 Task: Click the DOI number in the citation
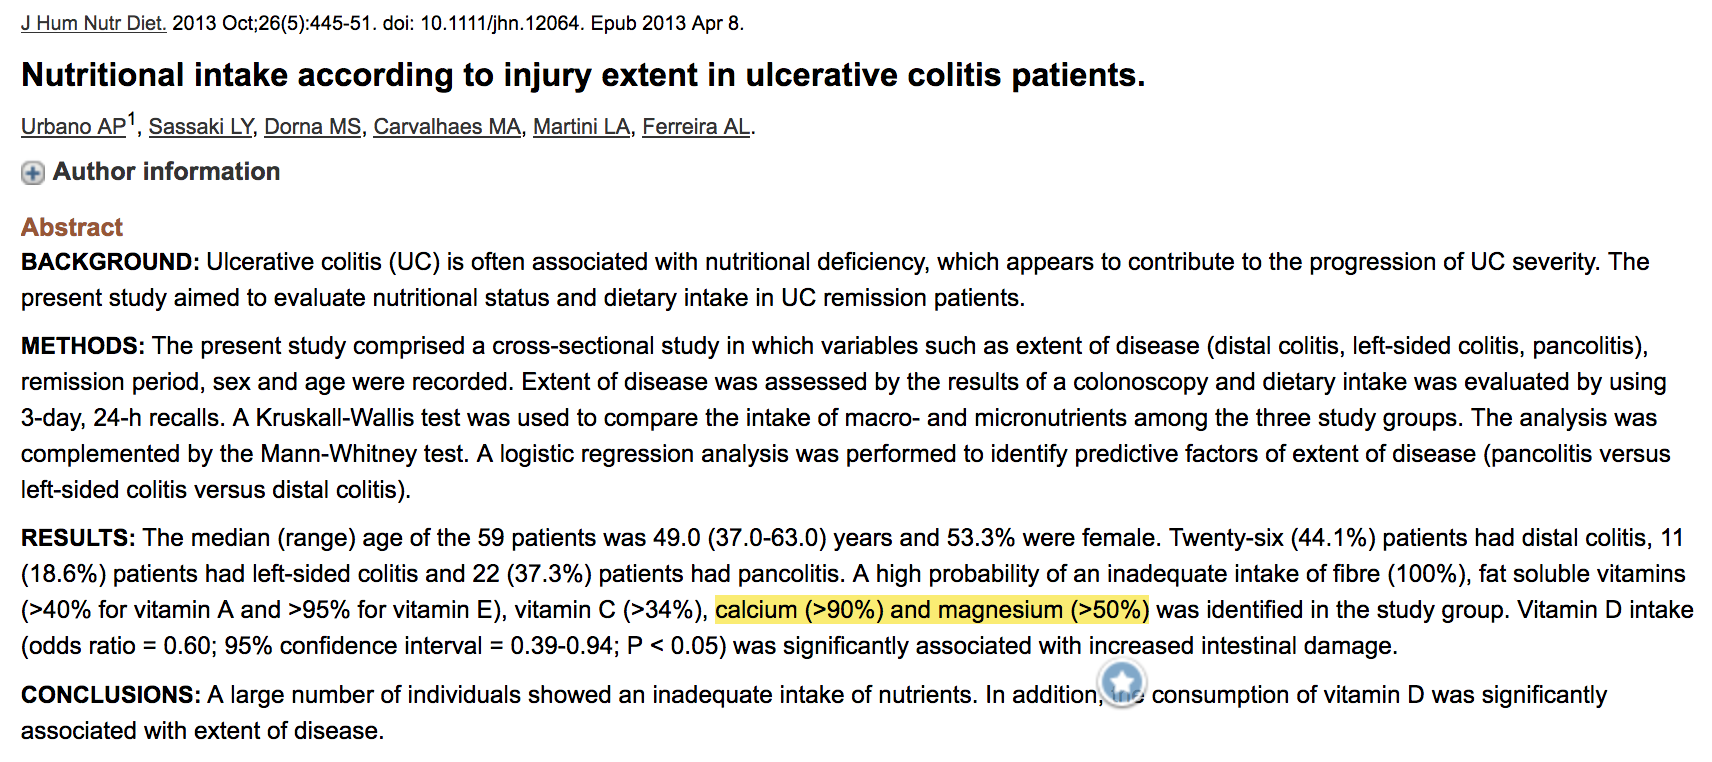coord(500,23)
